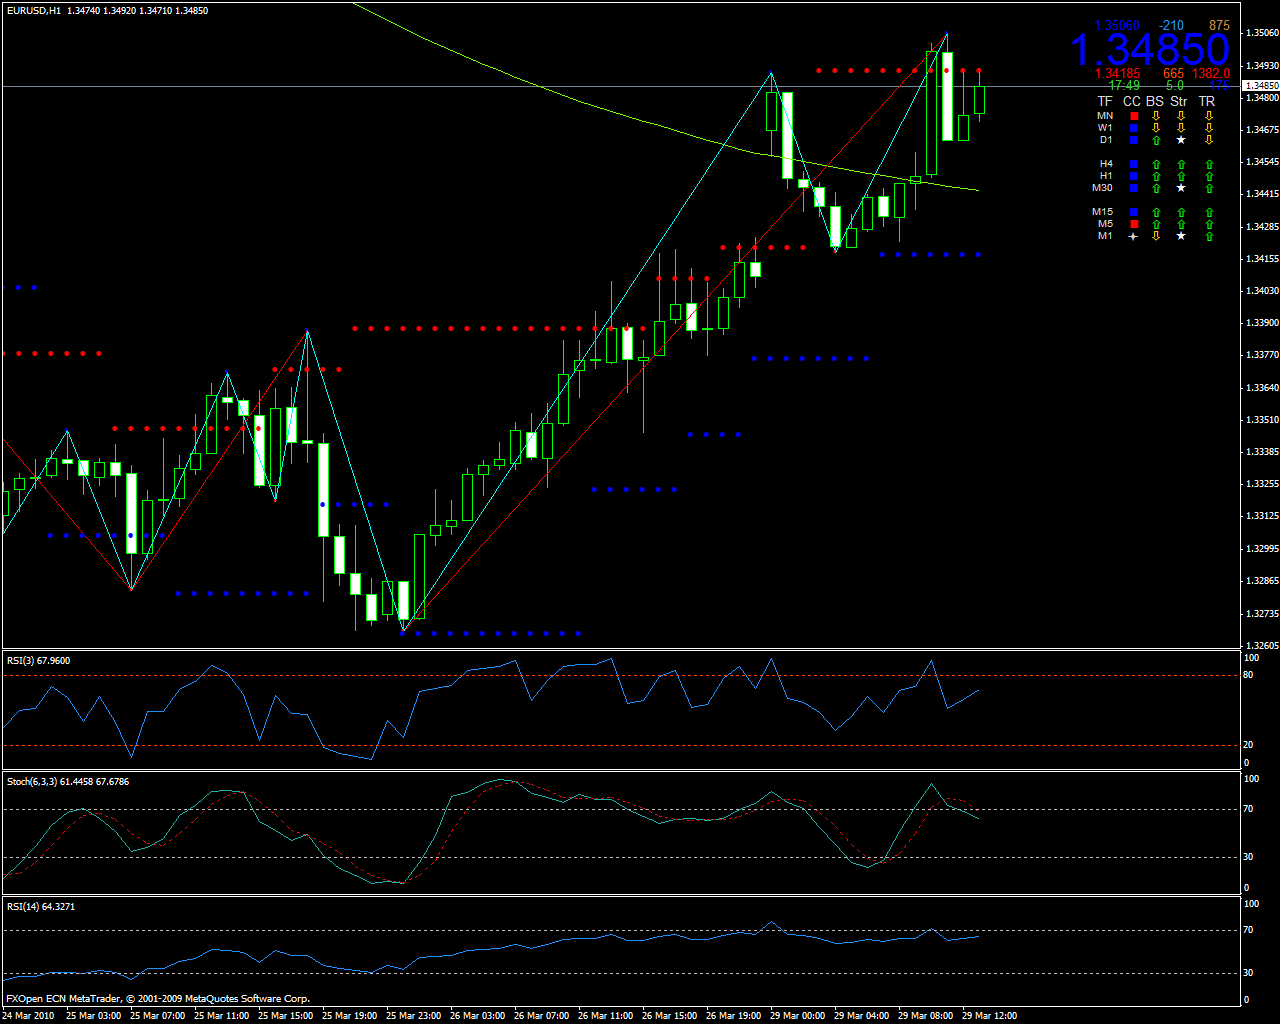Click the yellow down arrow in D1 row TR column

pyautogui.click(x=1208, y=140)
